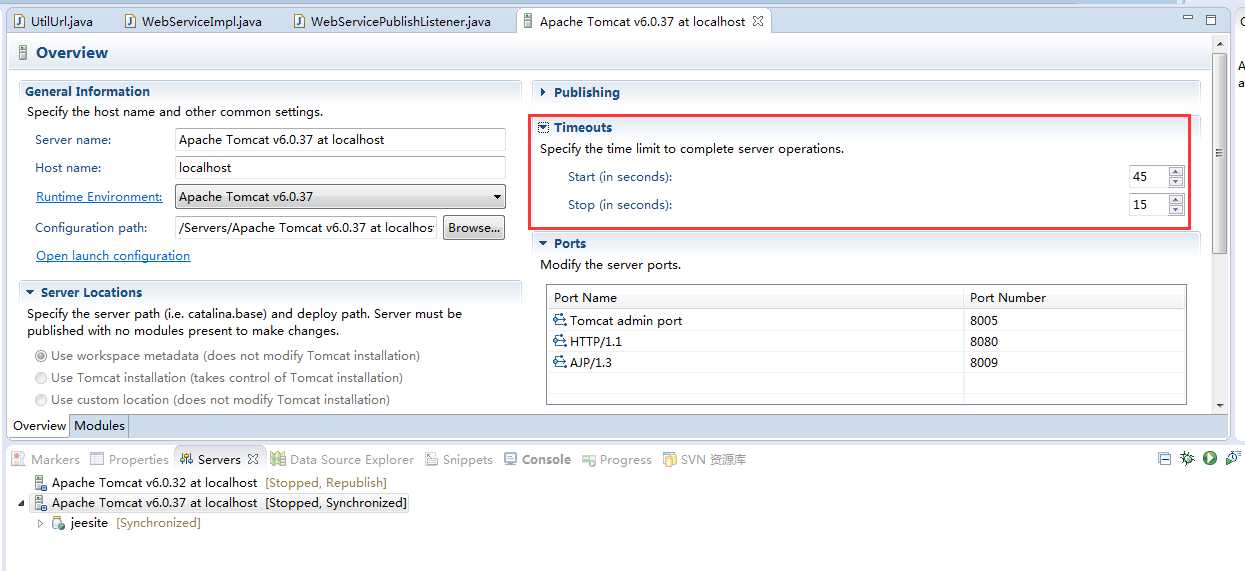Switch to the Console view

pyautogui.click(x=536, y=460)
